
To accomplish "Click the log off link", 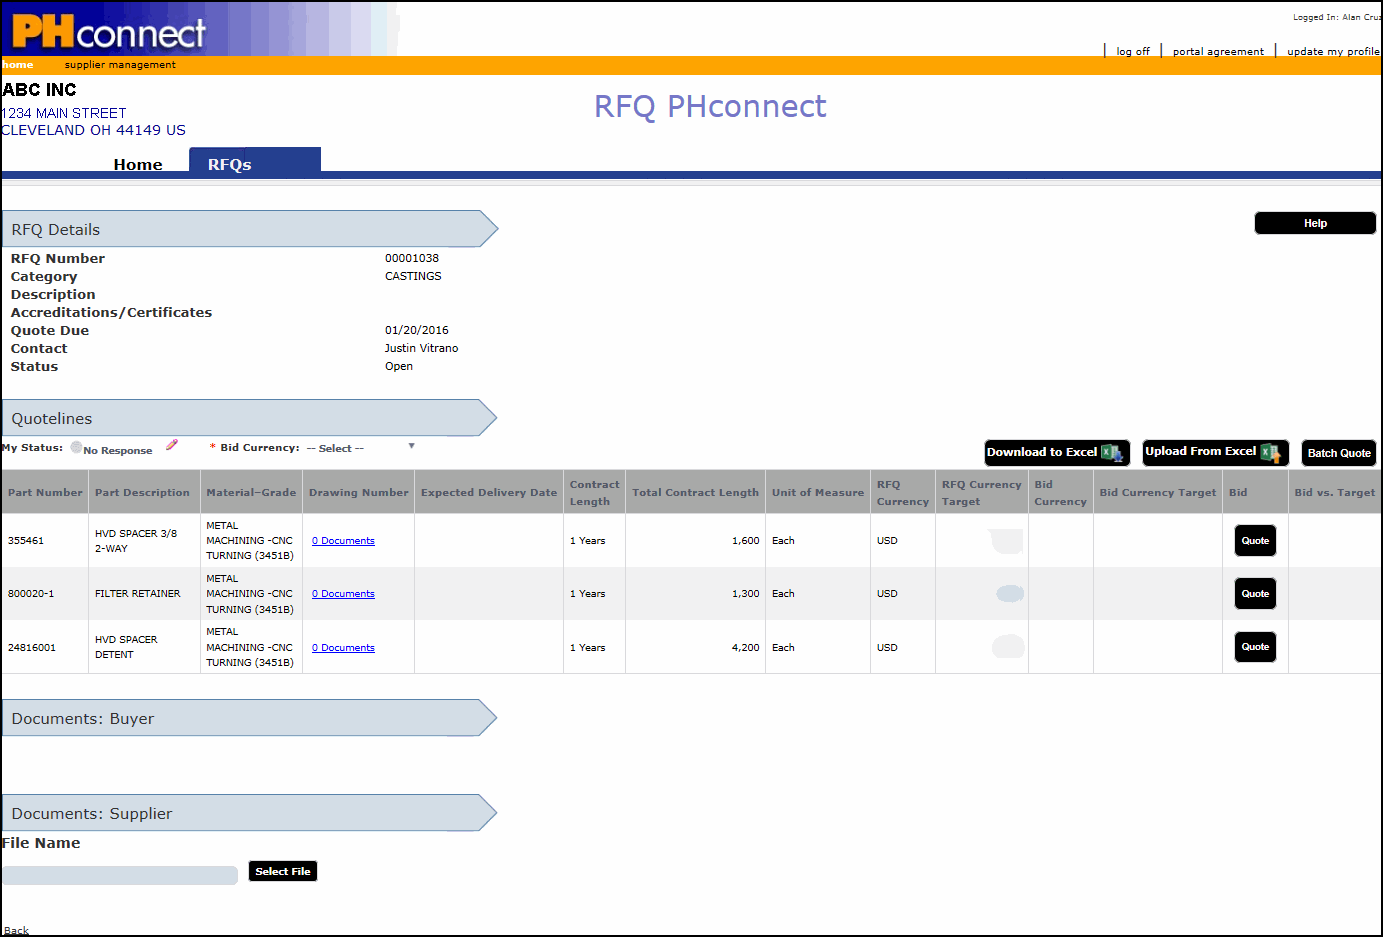I will pos(1132,51).
